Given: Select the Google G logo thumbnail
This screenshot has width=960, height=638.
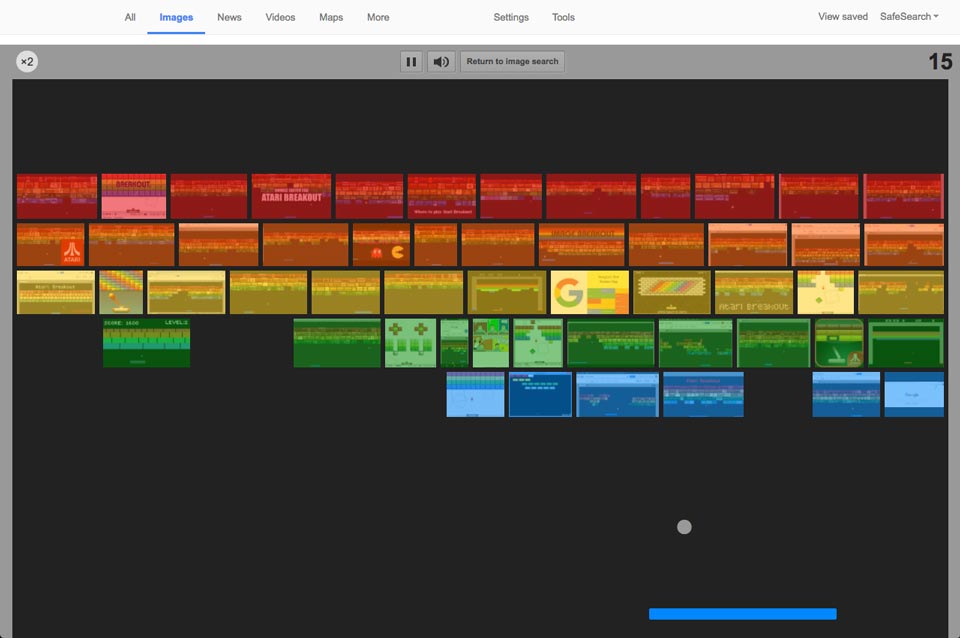Looking at the screenshot, I should (590, 292).
